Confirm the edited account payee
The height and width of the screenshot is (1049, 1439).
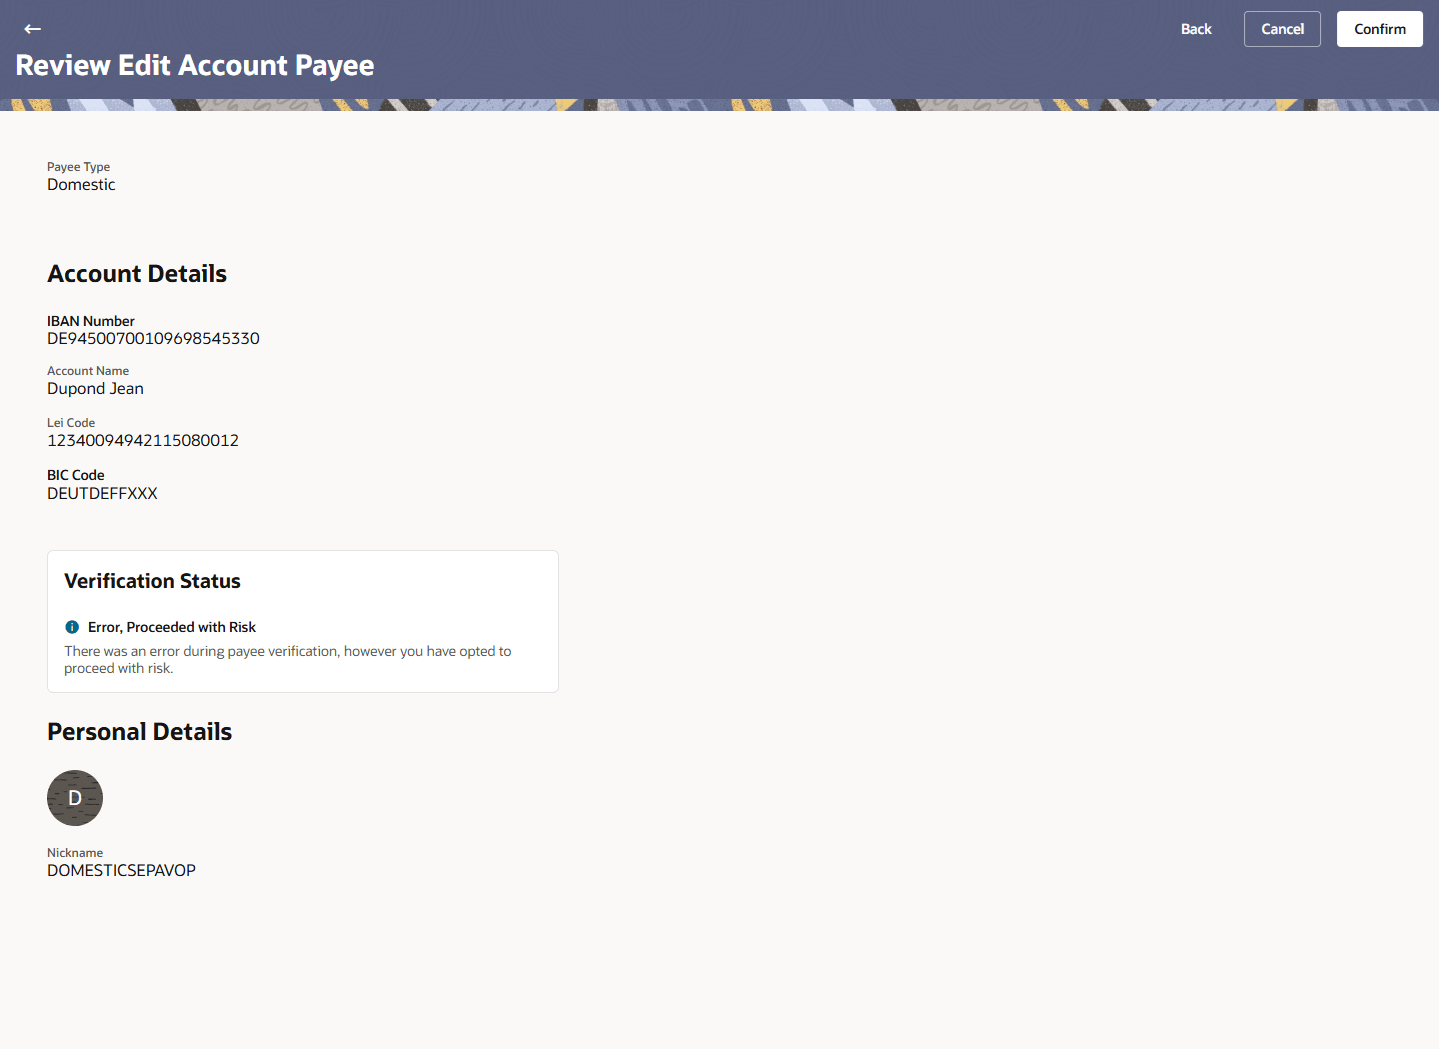(1380, 29)
